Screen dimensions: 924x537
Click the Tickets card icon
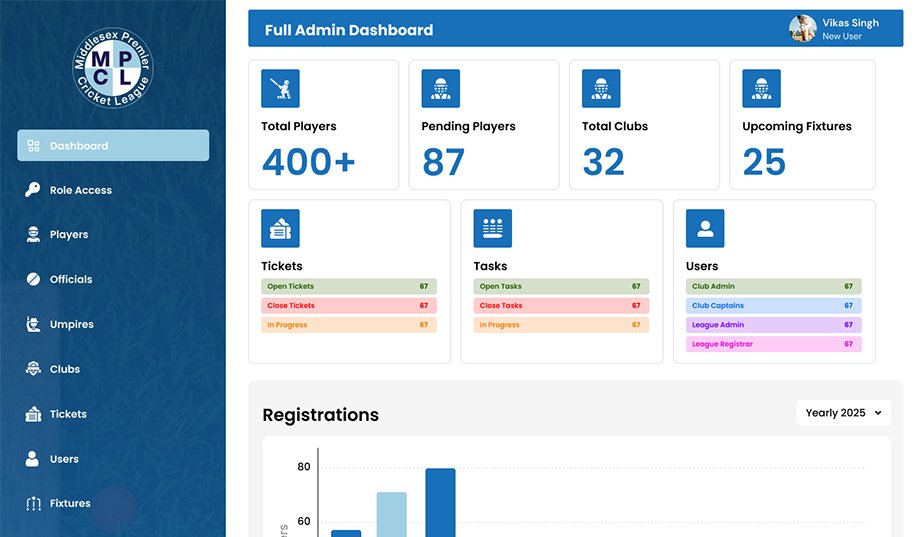(280, 229)
